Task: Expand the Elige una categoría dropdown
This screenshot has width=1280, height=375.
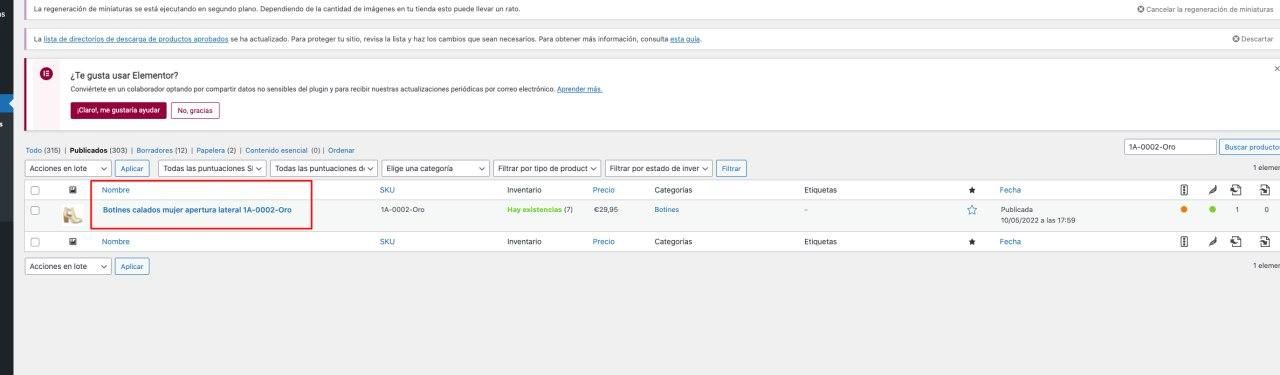Action: (x=436, y=169)
